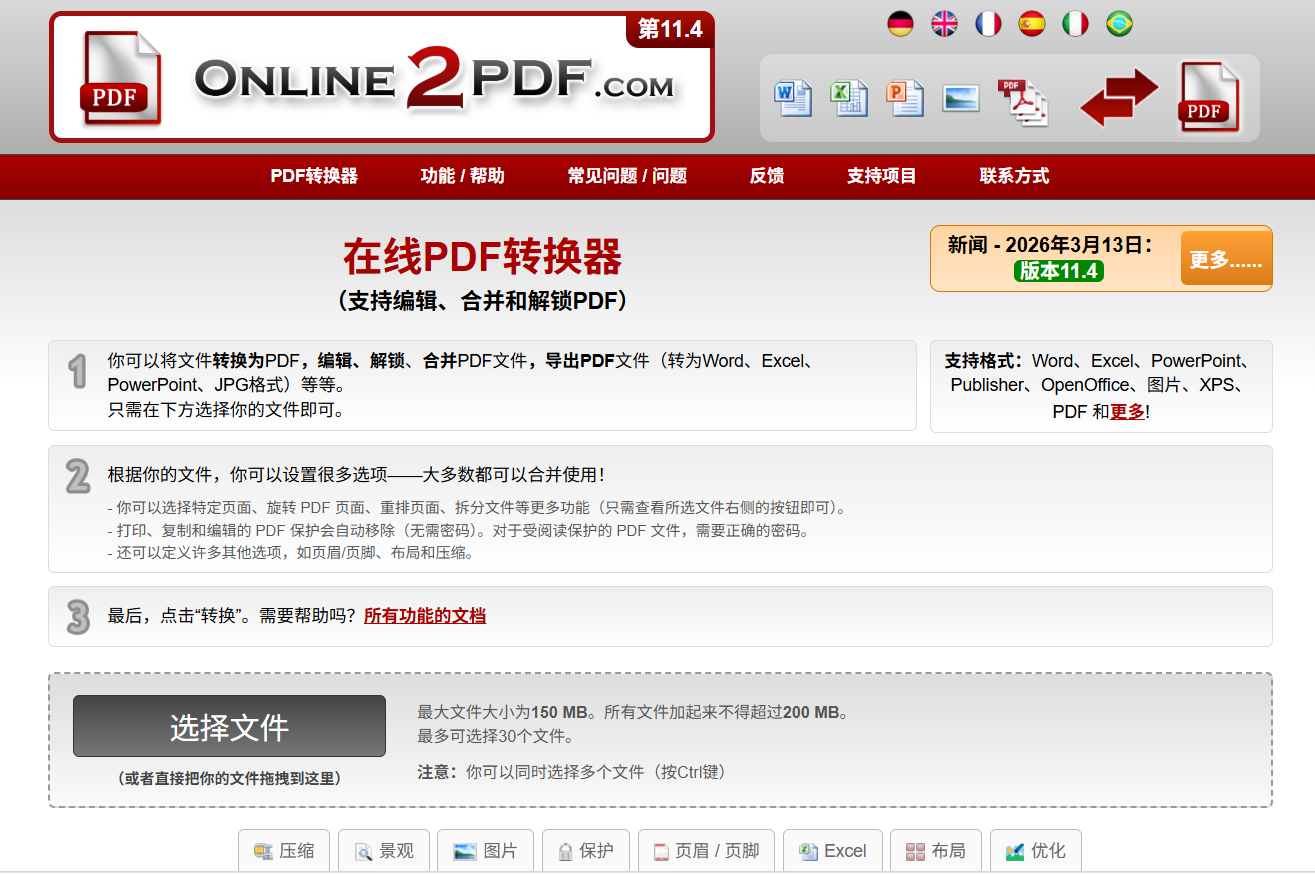Screen dimensions: 1315x875
Task: Open the 更多 supported formats link
Action: point(1128,411)
